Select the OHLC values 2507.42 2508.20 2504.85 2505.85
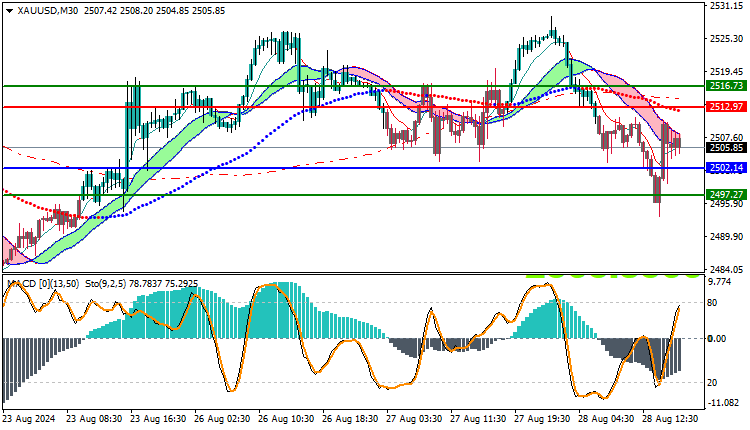The height and width of the screenshot is (430, 750). point(154,11)
